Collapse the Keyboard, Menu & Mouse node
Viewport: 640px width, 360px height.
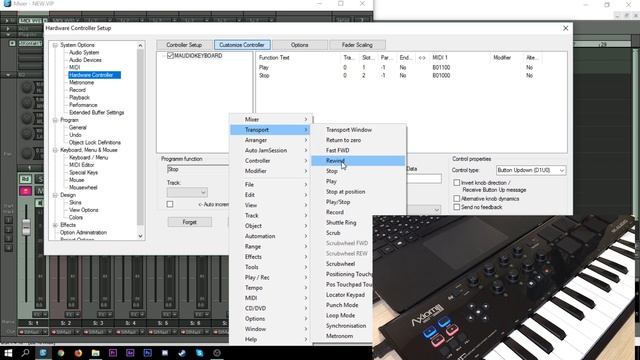click(55, 150)
